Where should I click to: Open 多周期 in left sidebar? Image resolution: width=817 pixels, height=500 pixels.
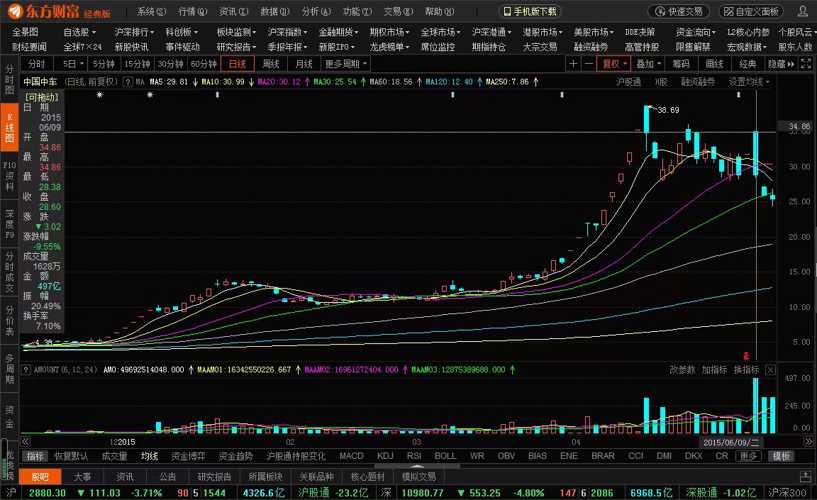point(9,368)
